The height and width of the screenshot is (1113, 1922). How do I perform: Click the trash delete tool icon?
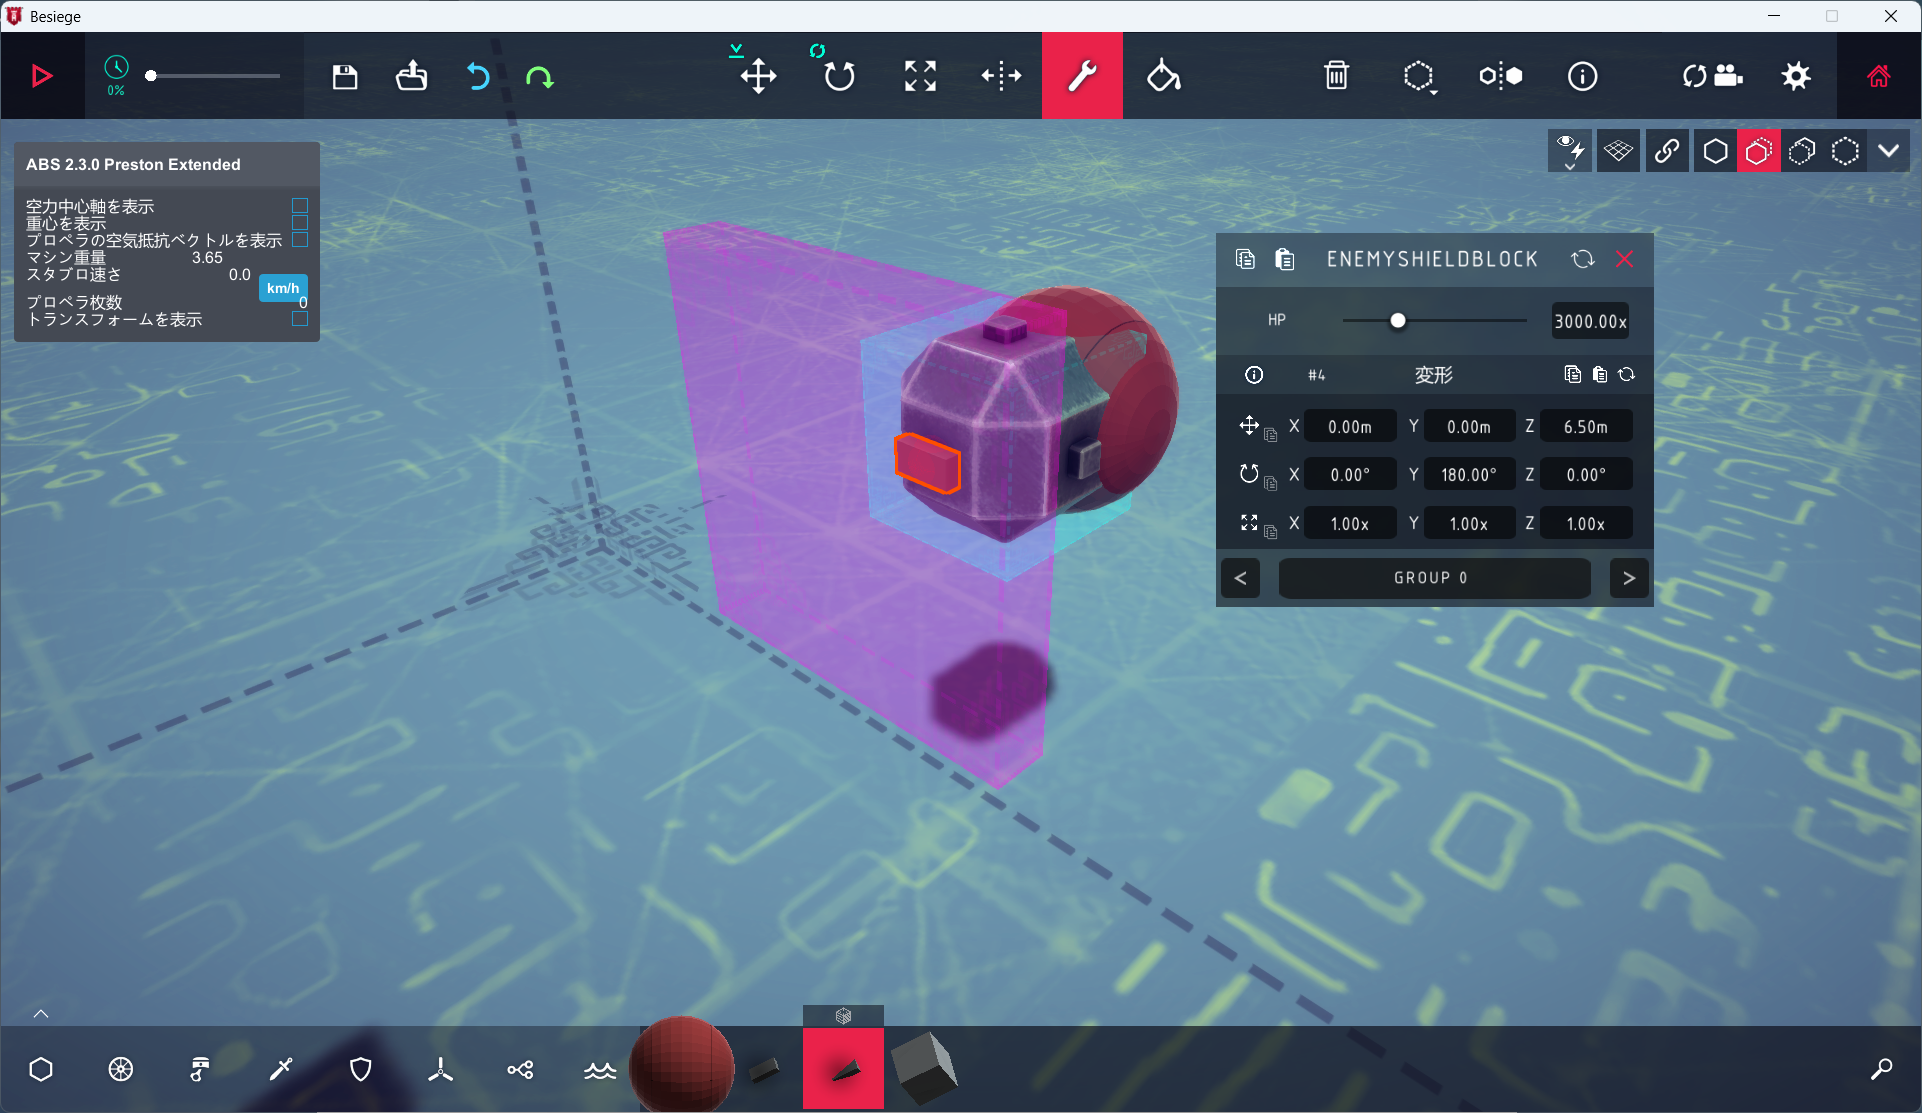pyautogui.click(x=1336, y=76)
